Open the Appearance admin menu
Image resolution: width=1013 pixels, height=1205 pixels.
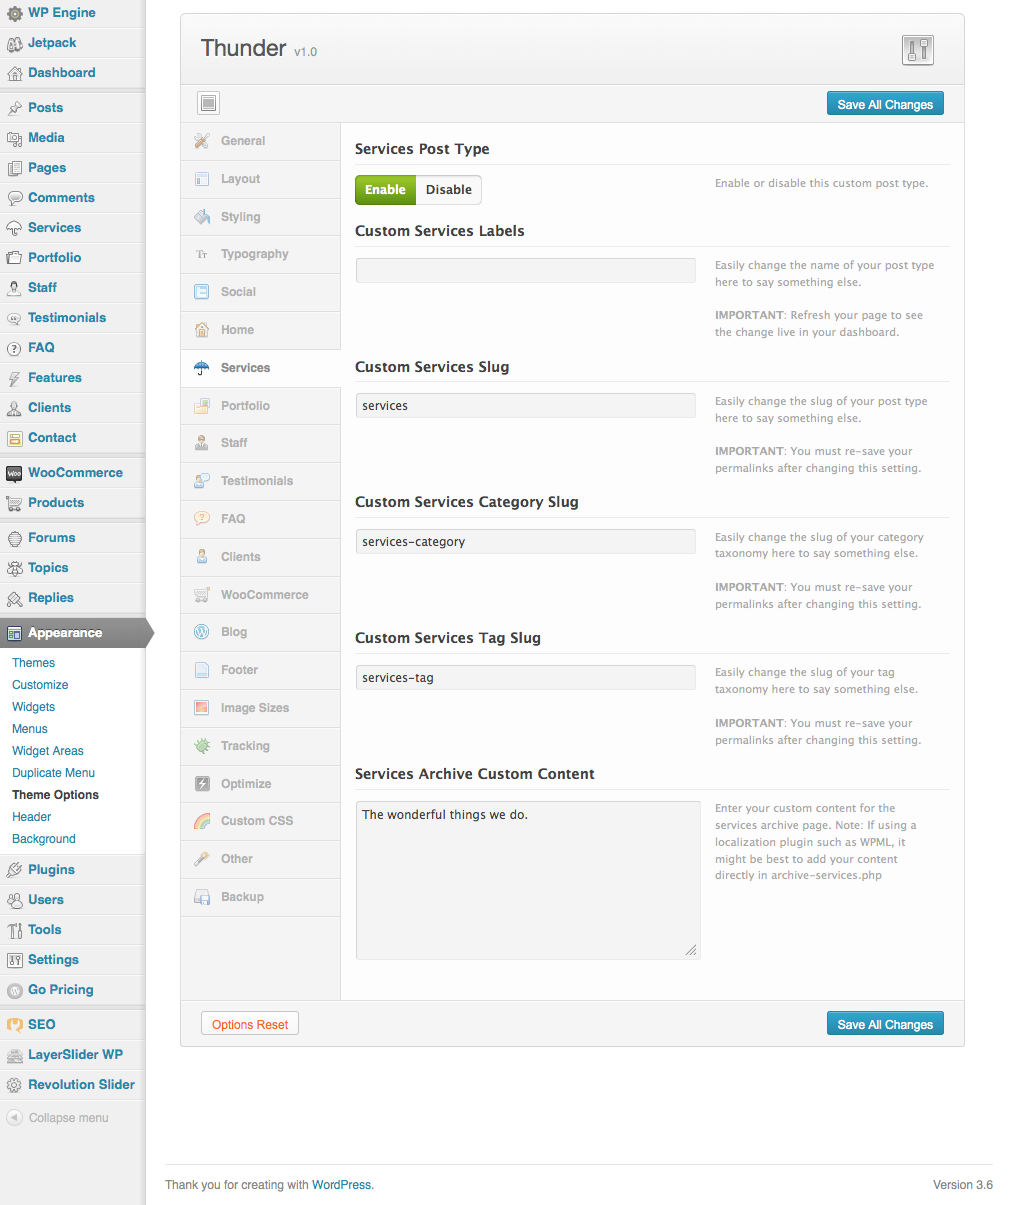click(x=72, y=633)
